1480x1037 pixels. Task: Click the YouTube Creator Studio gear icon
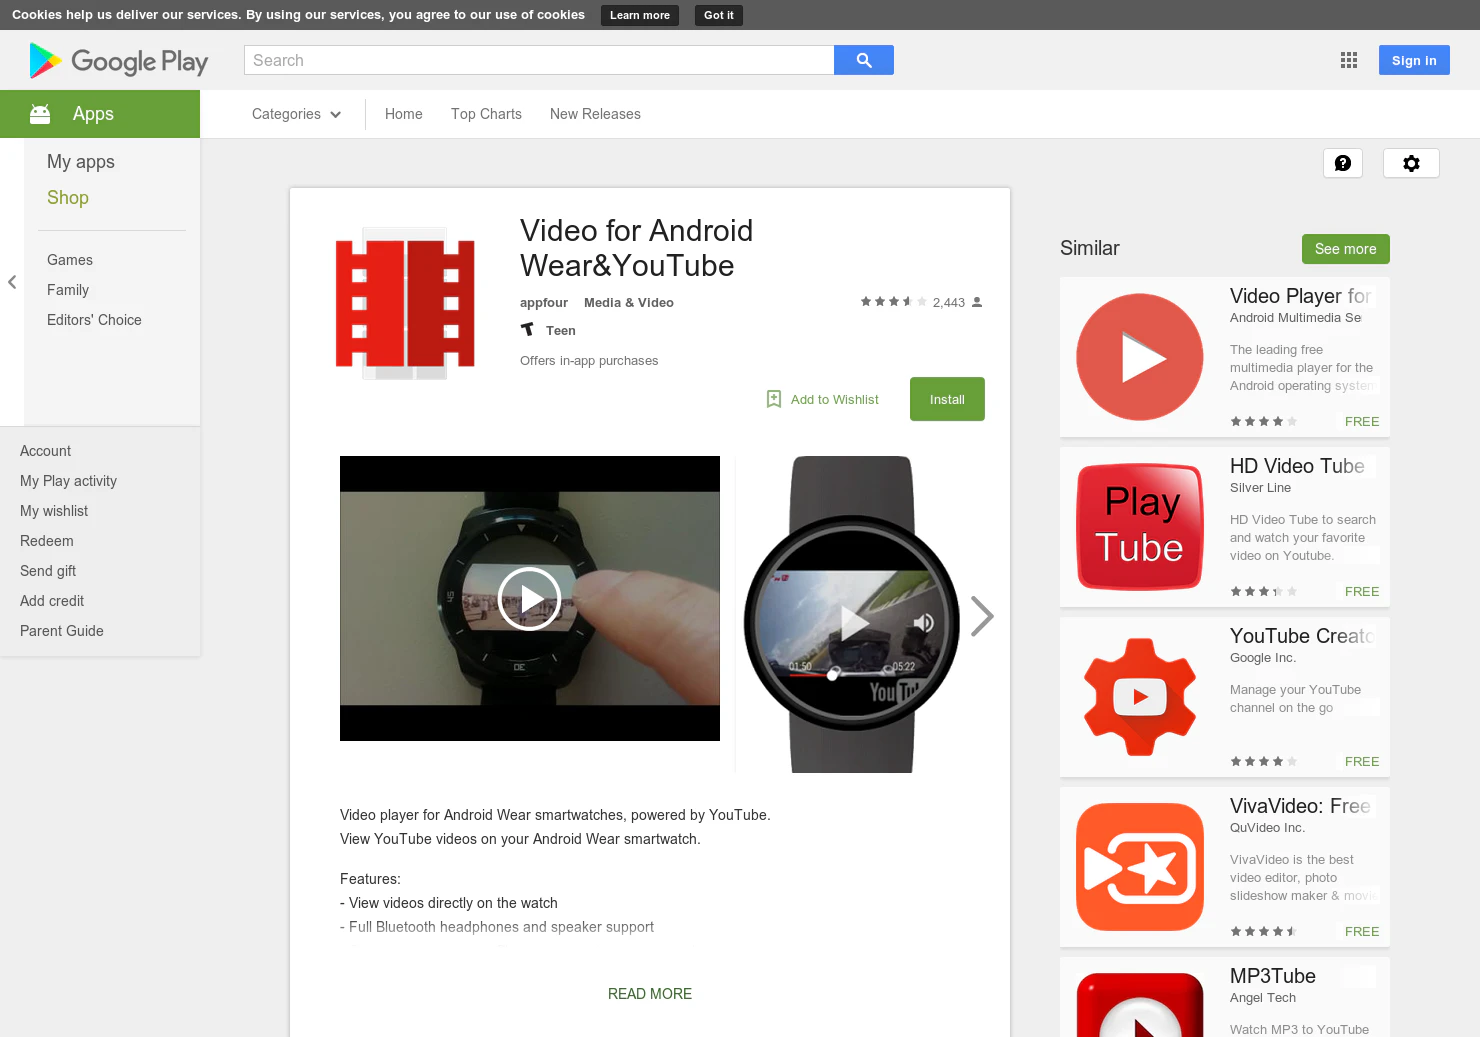pos(1139,697)
